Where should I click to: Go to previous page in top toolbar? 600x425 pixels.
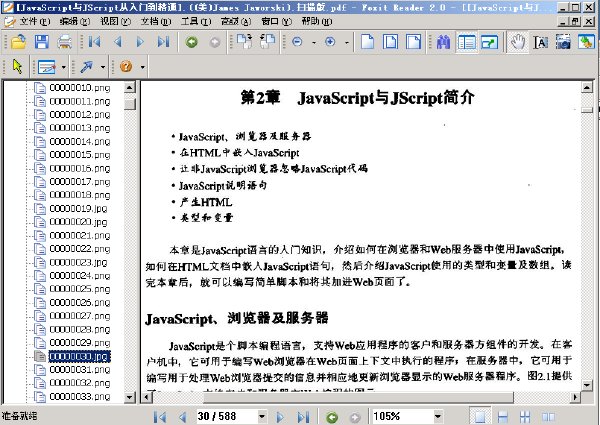tap(118, 41)
